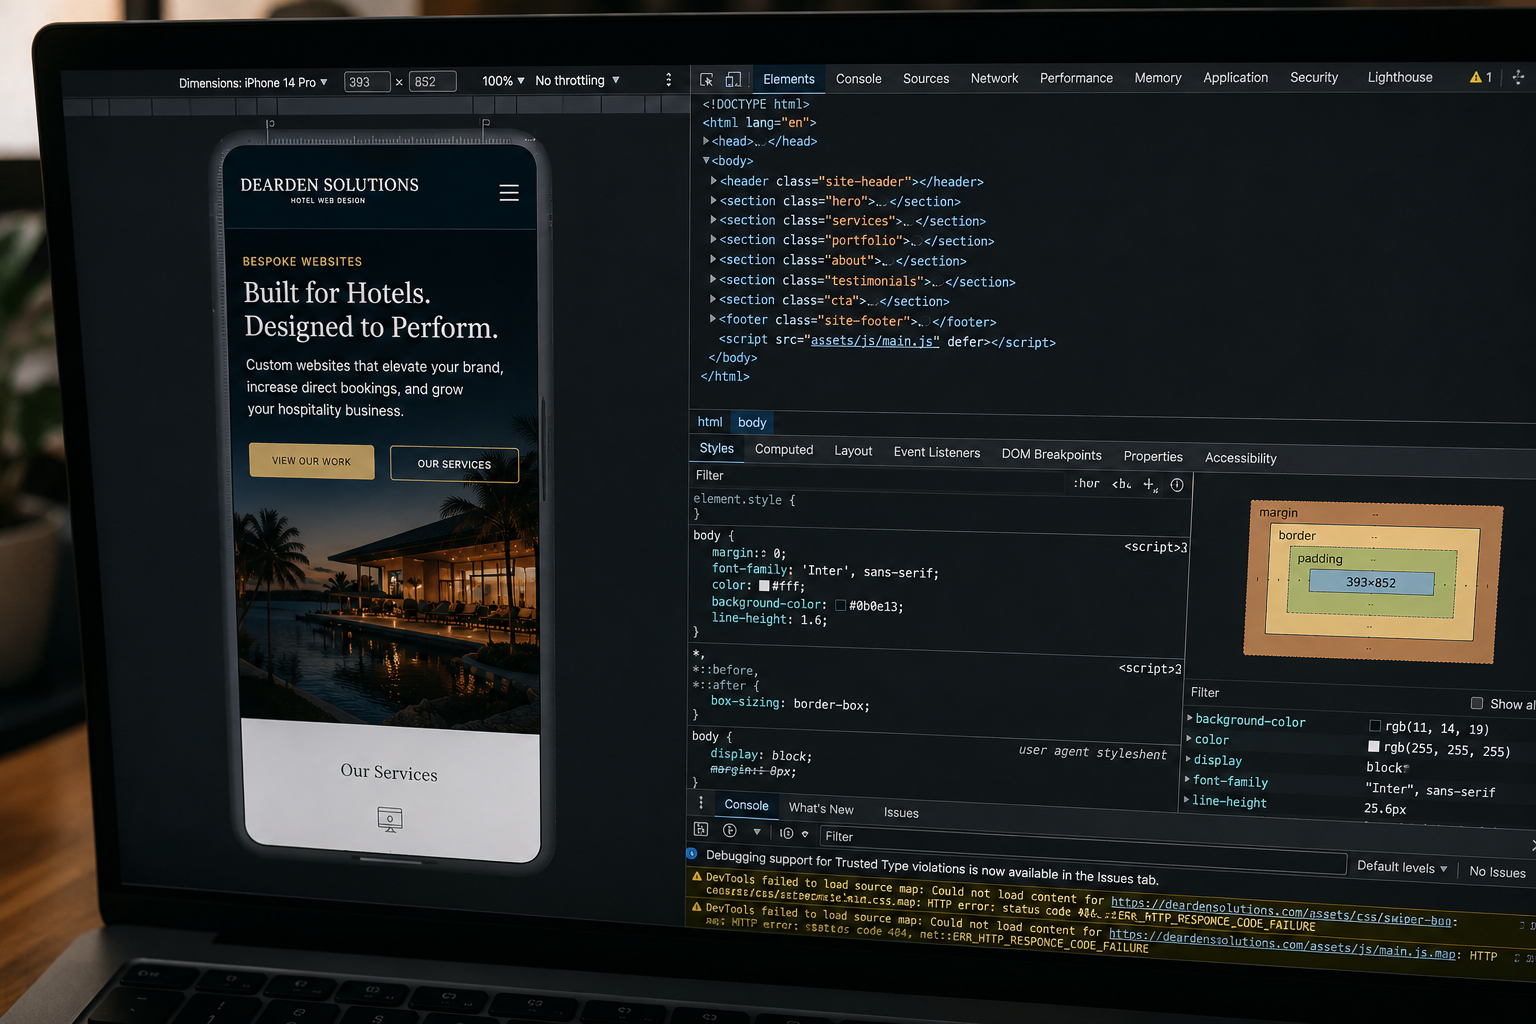The image size is (1536, 1024).
Task: Click the #0b0e13 background-color swatch
Action: pyautogui.click(x=840, y=605)
